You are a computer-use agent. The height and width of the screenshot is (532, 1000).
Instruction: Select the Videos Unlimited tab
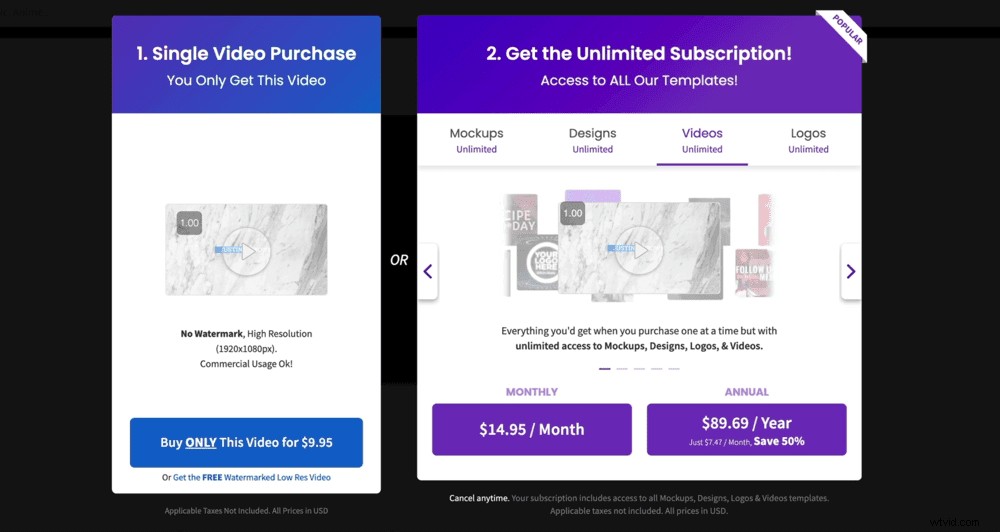point(702,140)
